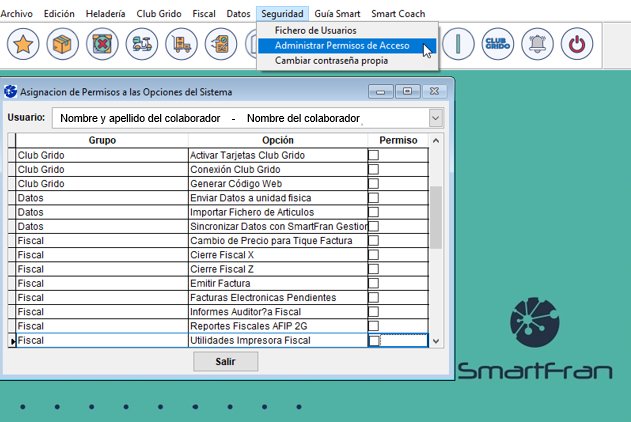Tick the Emitir Factura permission checkbox
The height and width of the screenshot is (422, 631).
click(374, 284)
